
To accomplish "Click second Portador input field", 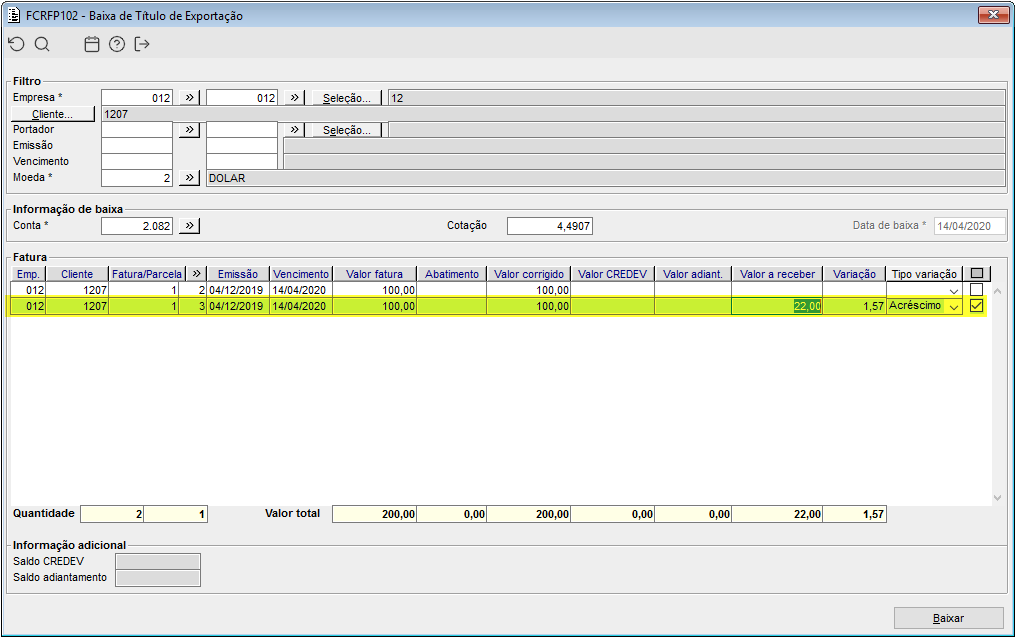I will click(242, 130).
